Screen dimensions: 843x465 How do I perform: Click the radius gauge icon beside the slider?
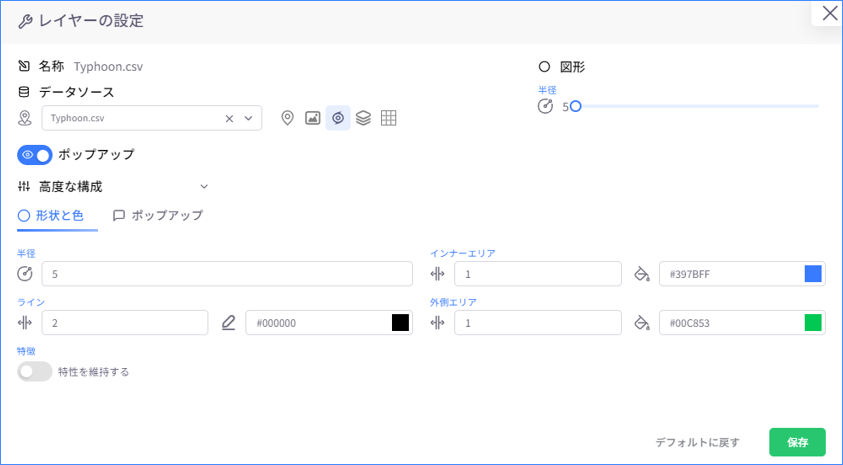click(545, 106)
